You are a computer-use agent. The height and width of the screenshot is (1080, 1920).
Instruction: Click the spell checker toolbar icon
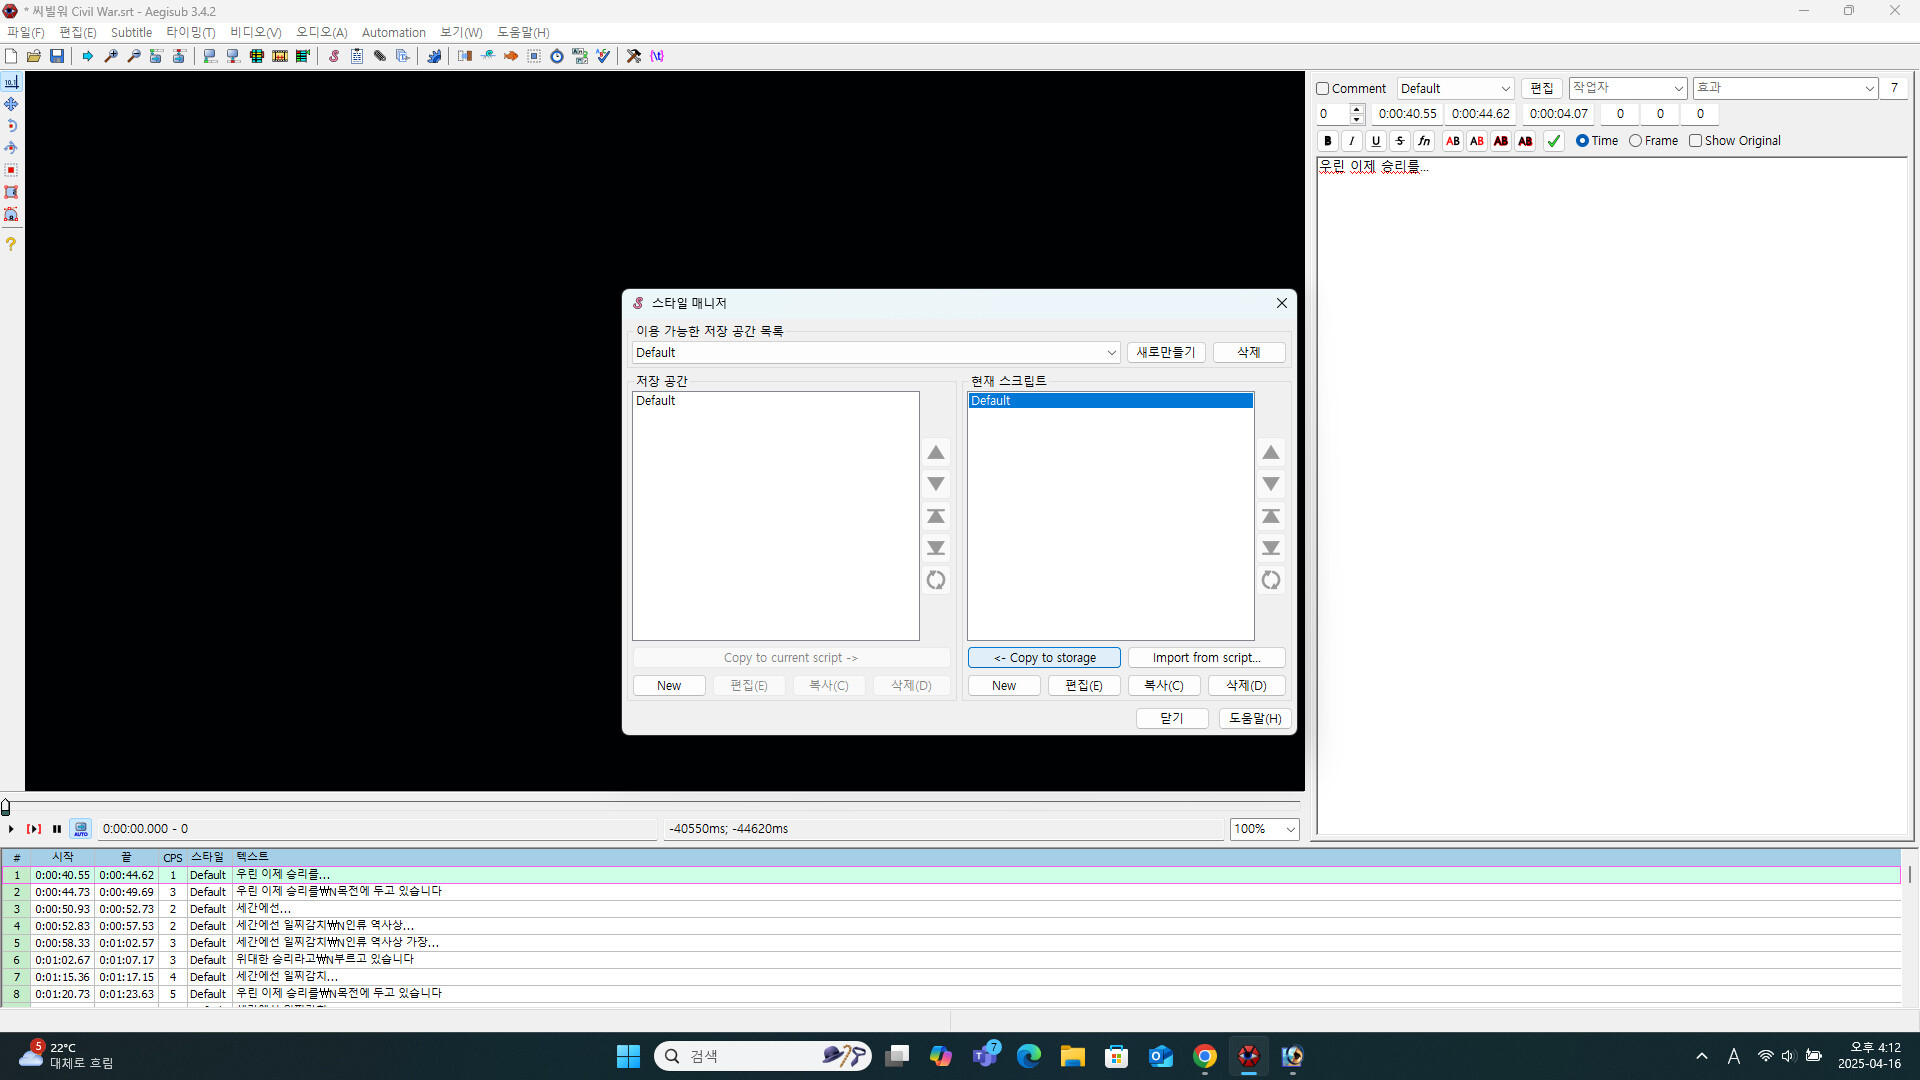pyautogui.click(x=603, y=56)
